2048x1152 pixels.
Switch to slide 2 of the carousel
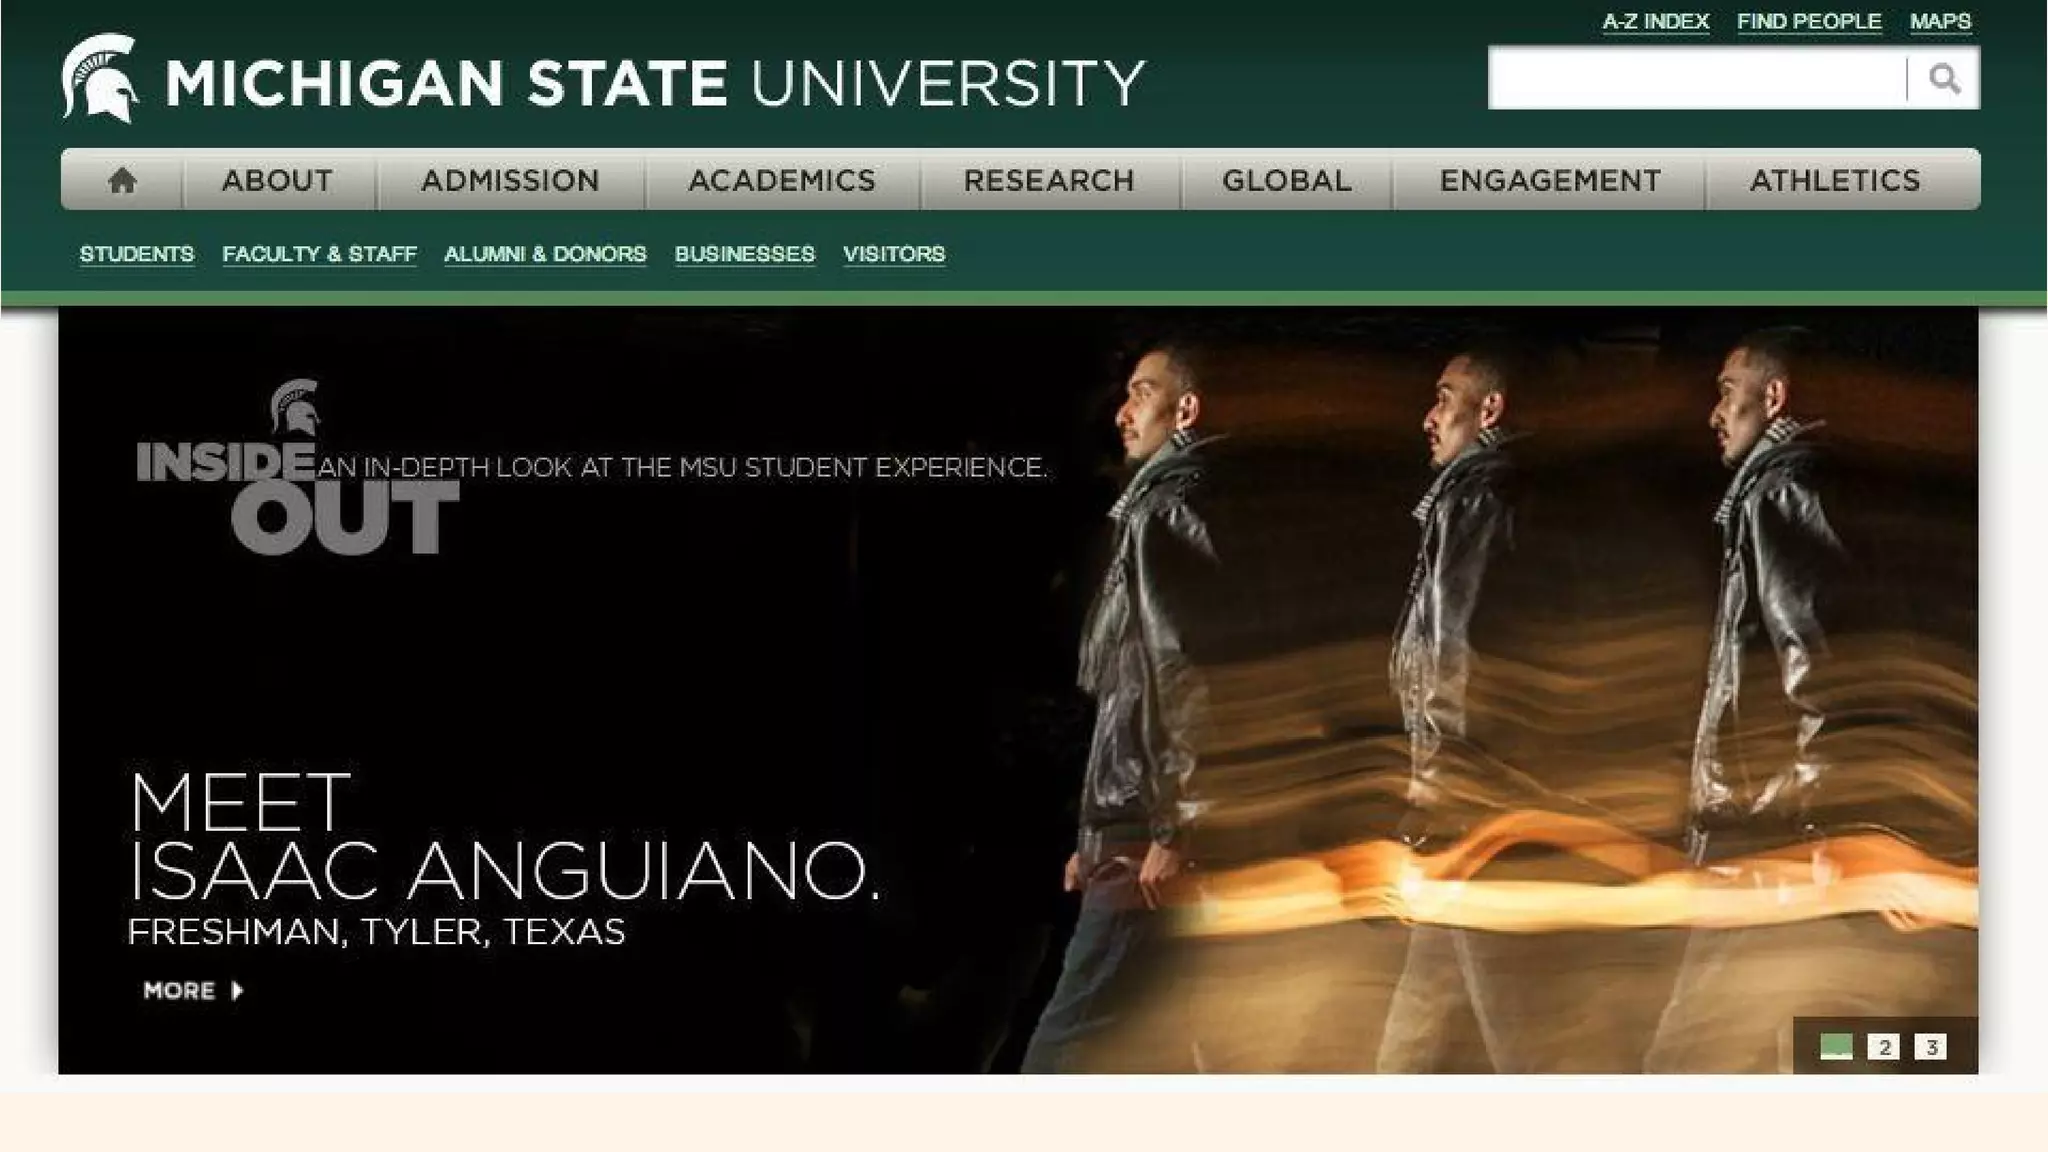pyautogui.click(x=1884, y=1047)
